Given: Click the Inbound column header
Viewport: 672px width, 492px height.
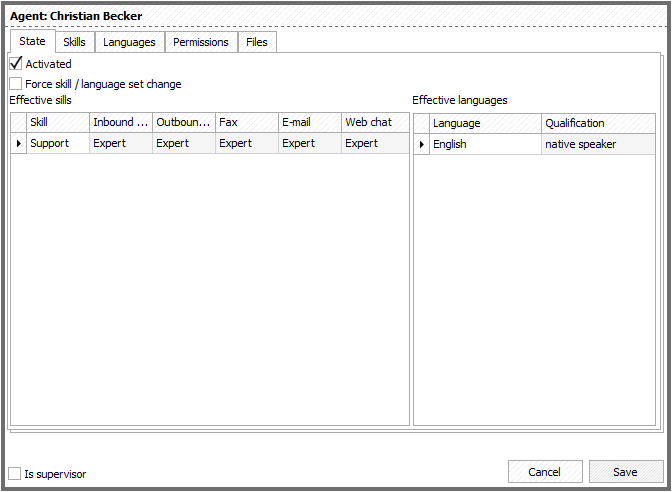Looking at the screenshot, I should coord(120,122).
